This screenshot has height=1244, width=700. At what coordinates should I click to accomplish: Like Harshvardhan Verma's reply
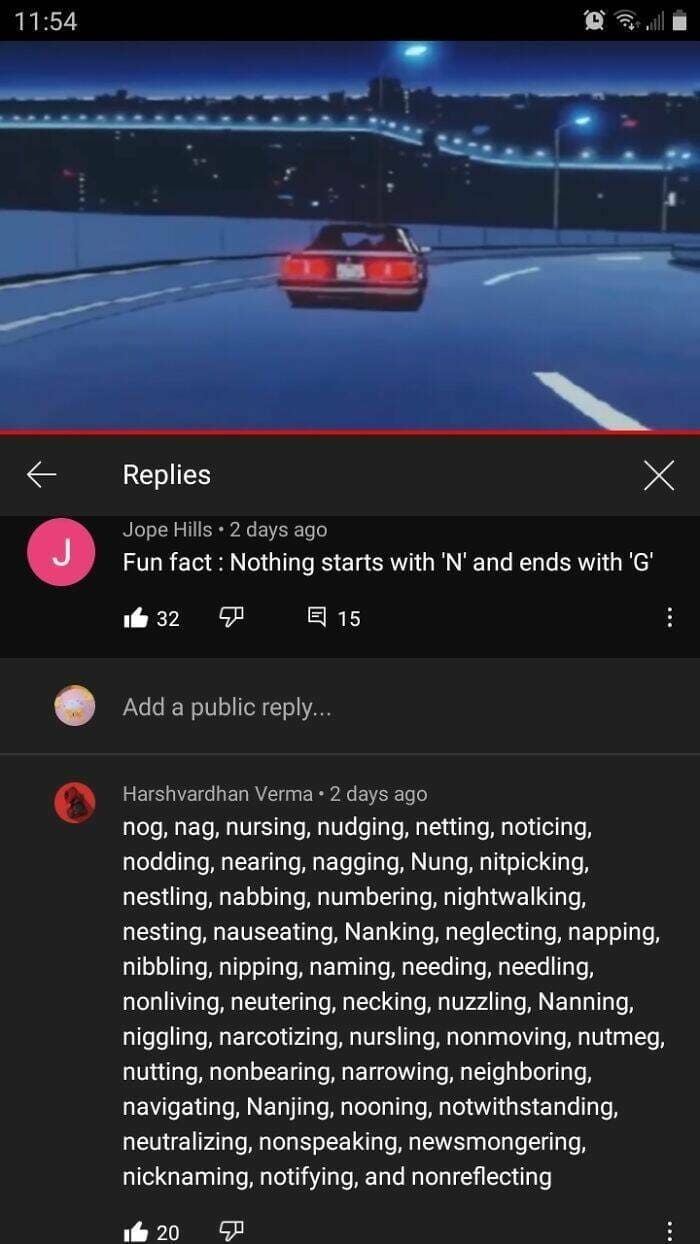[x=135, y=1233]
